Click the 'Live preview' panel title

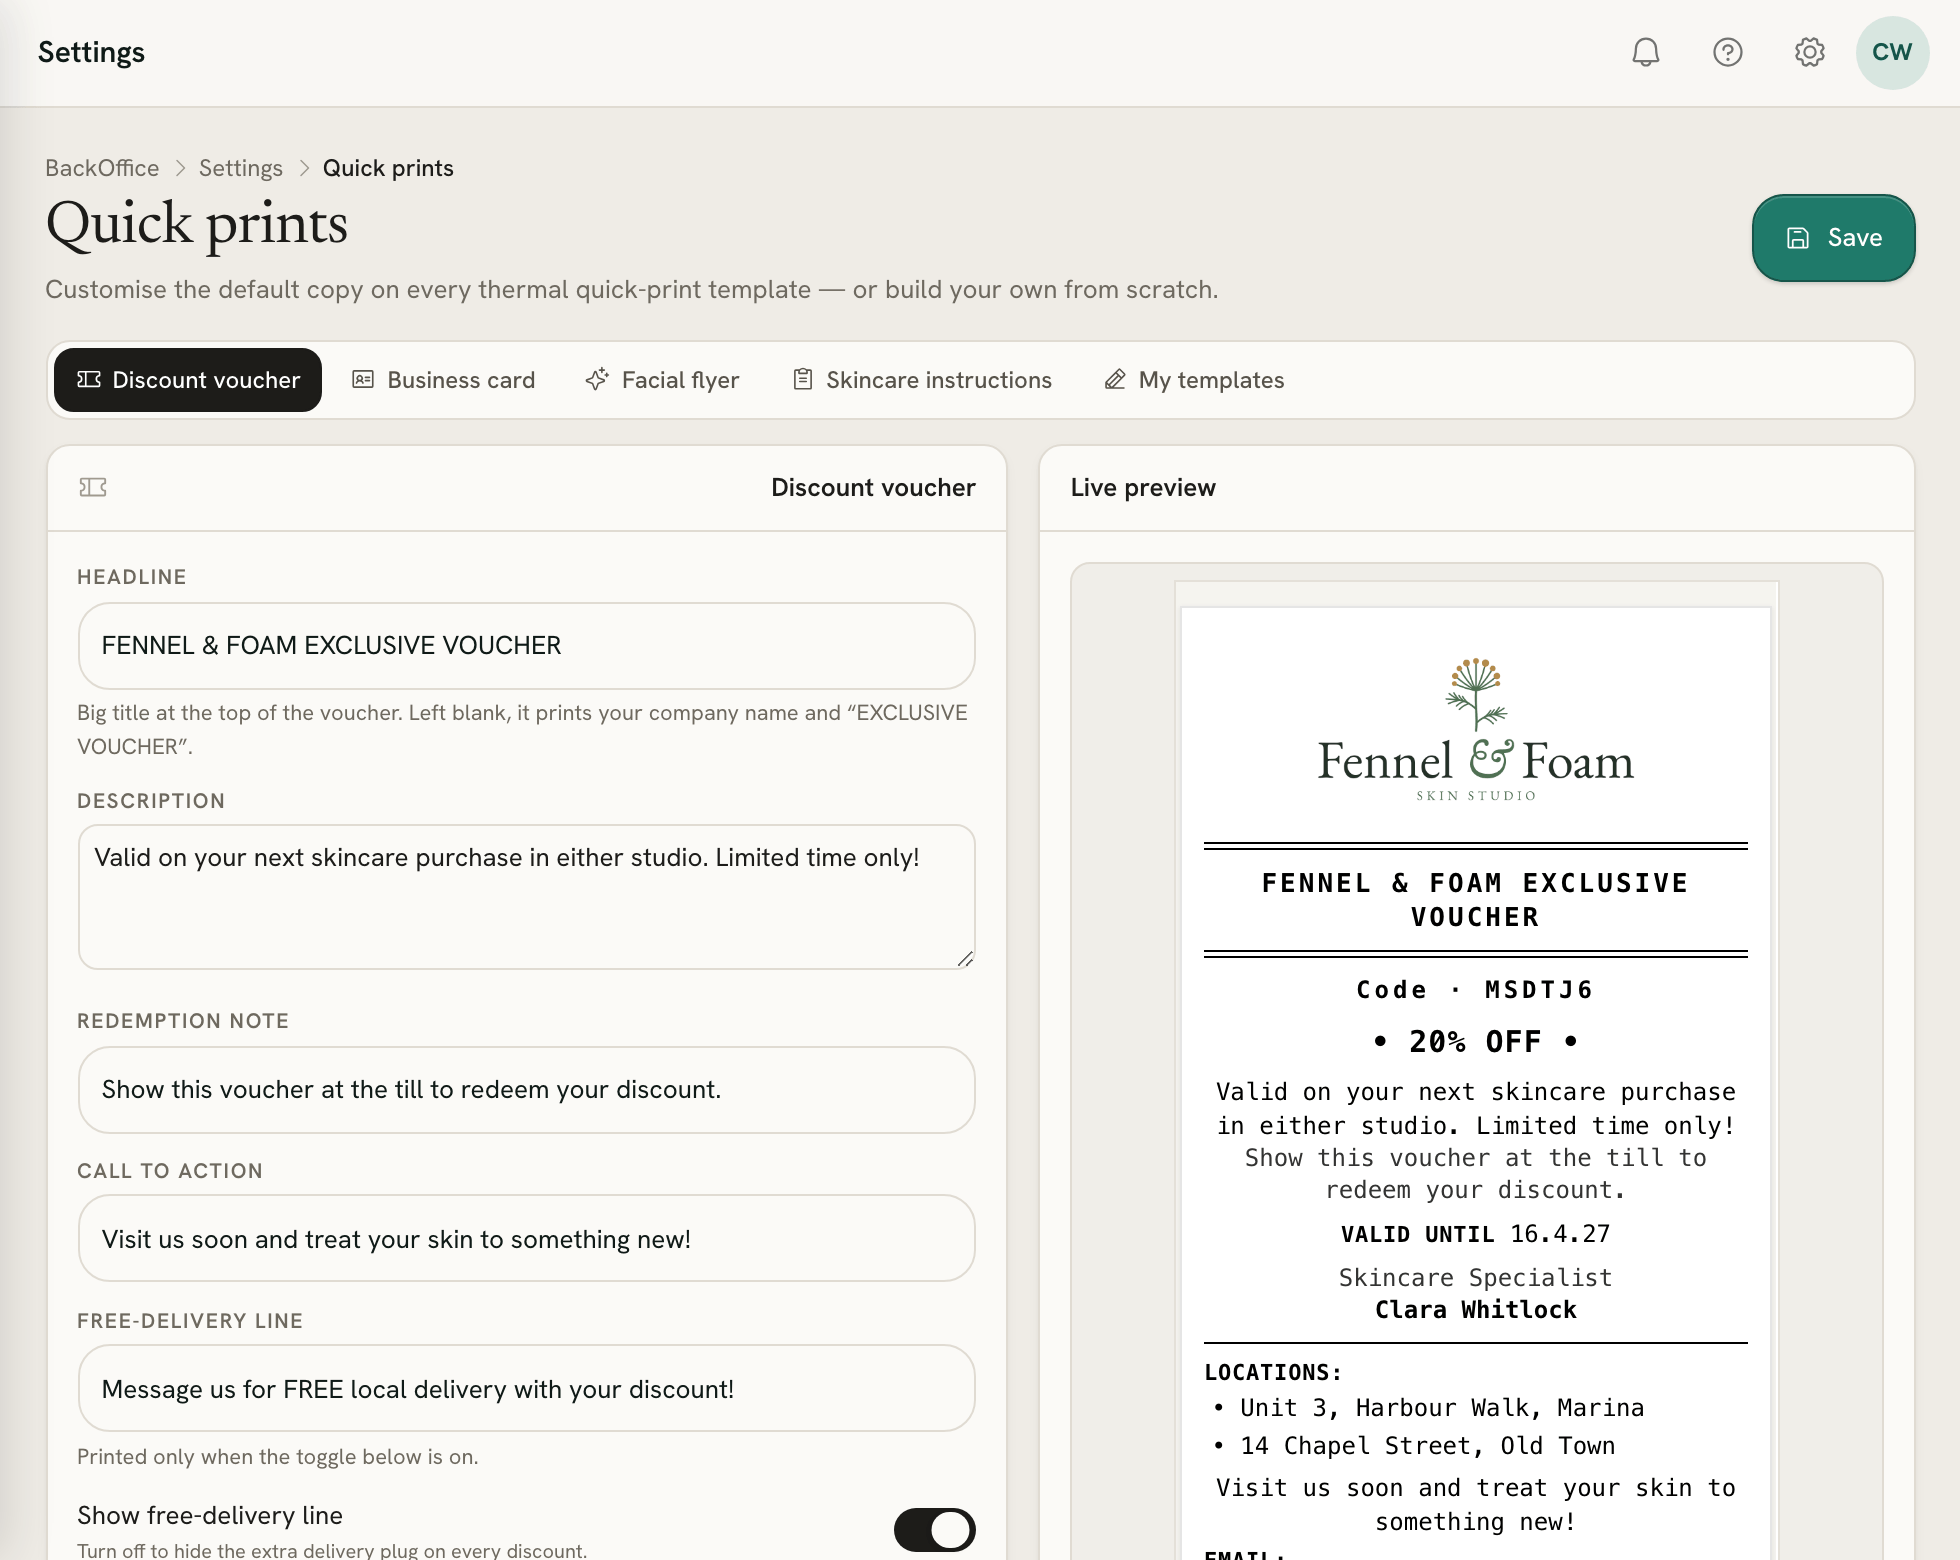point(1143,488)
